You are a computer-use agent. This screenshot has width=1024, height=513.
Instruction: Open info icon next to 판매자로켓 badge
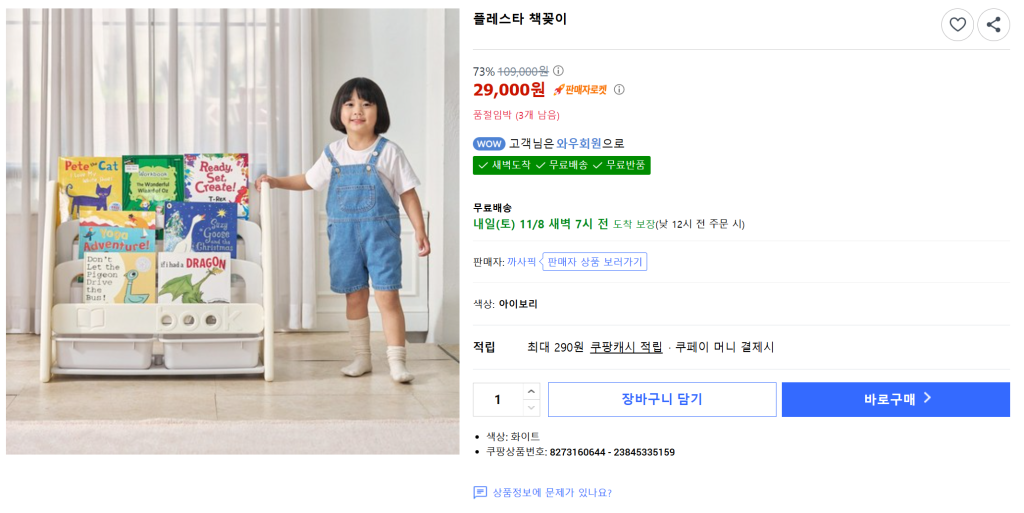tap(619, 90)
